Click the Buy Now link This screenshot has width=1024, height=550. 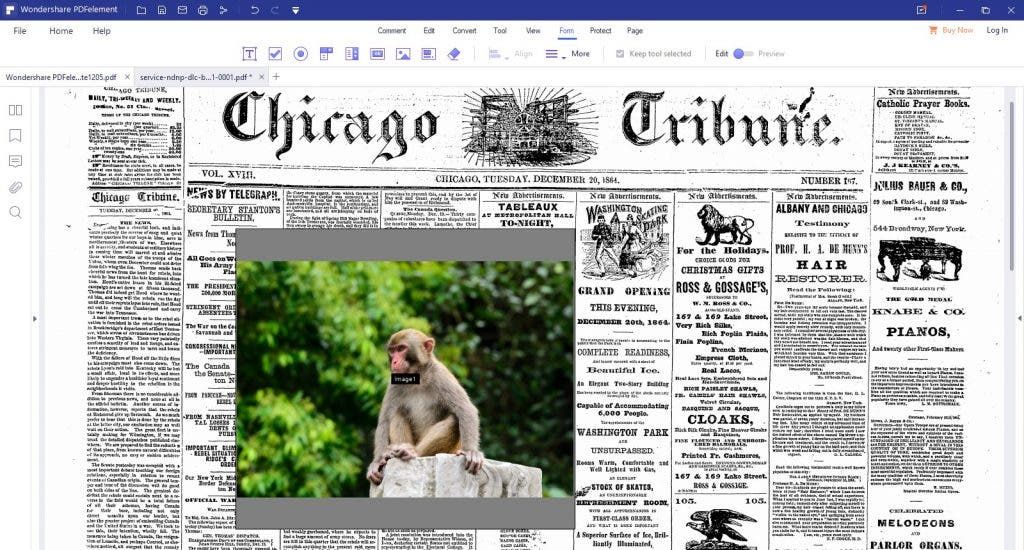click(x=957, y=30)
